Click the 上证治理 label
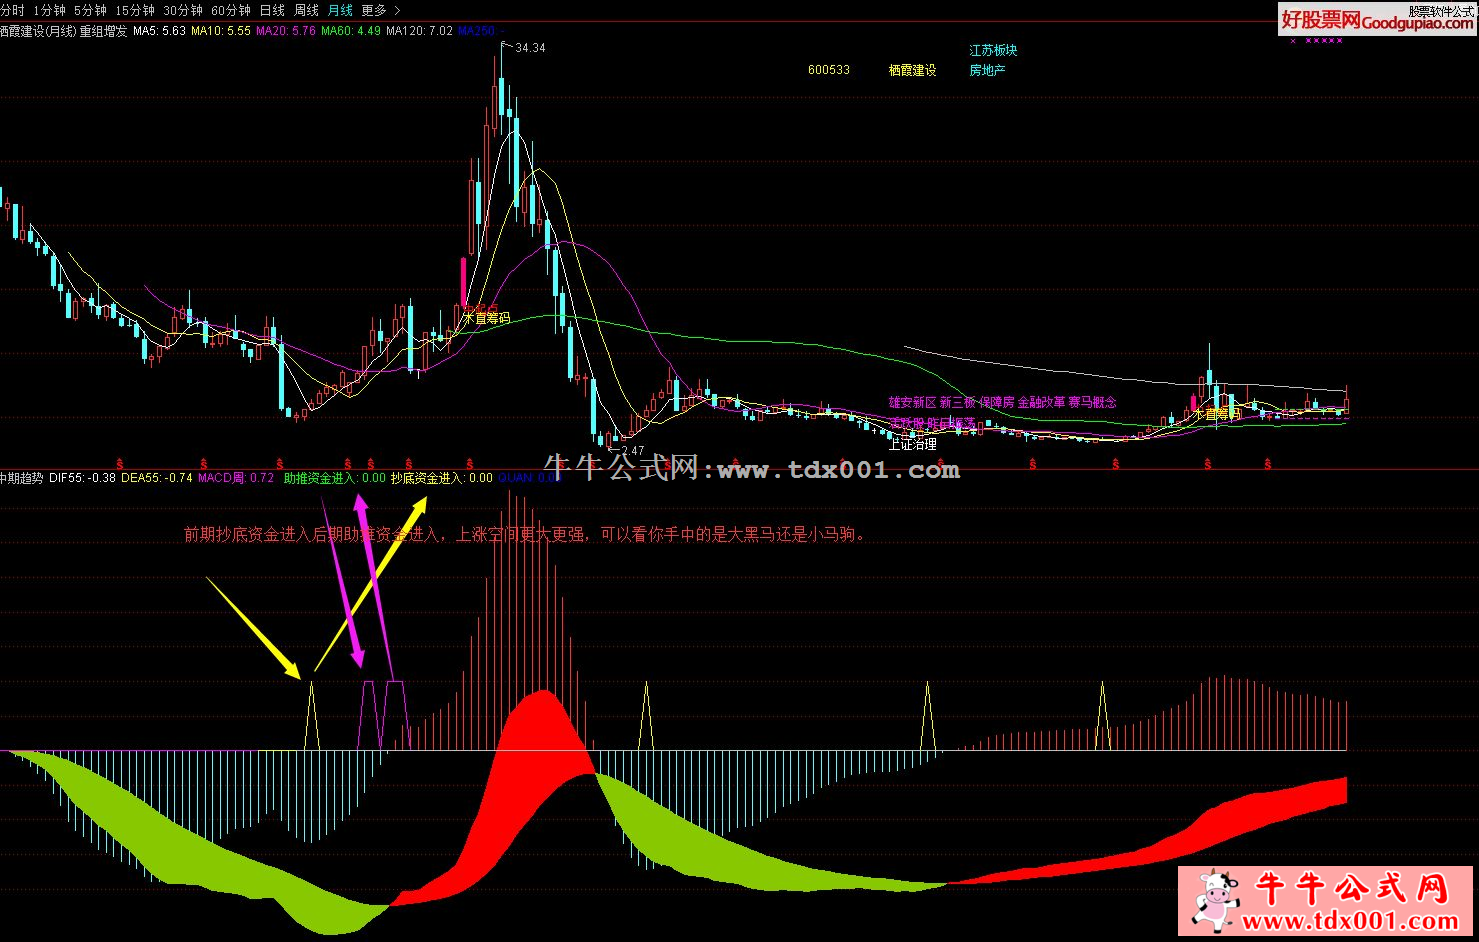 point(913,444)
